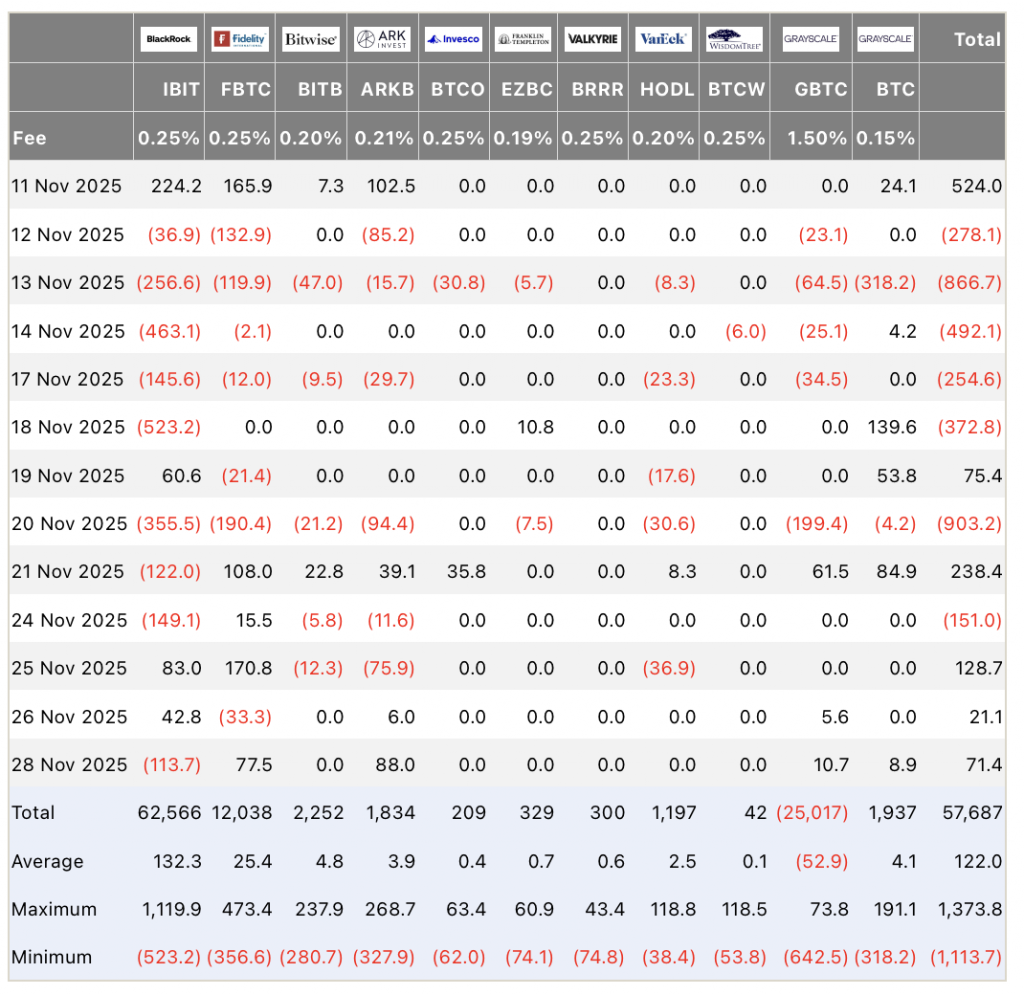Click the ARK Invest logo
The height and width of the screenshot is (995, 1024).
pyautogui.click(x=382, y=40)
